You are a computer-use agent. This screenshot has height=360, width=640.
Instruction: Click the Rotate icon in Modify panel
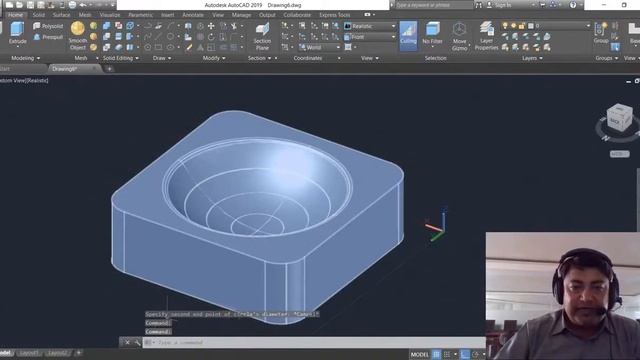pos(211,37)
